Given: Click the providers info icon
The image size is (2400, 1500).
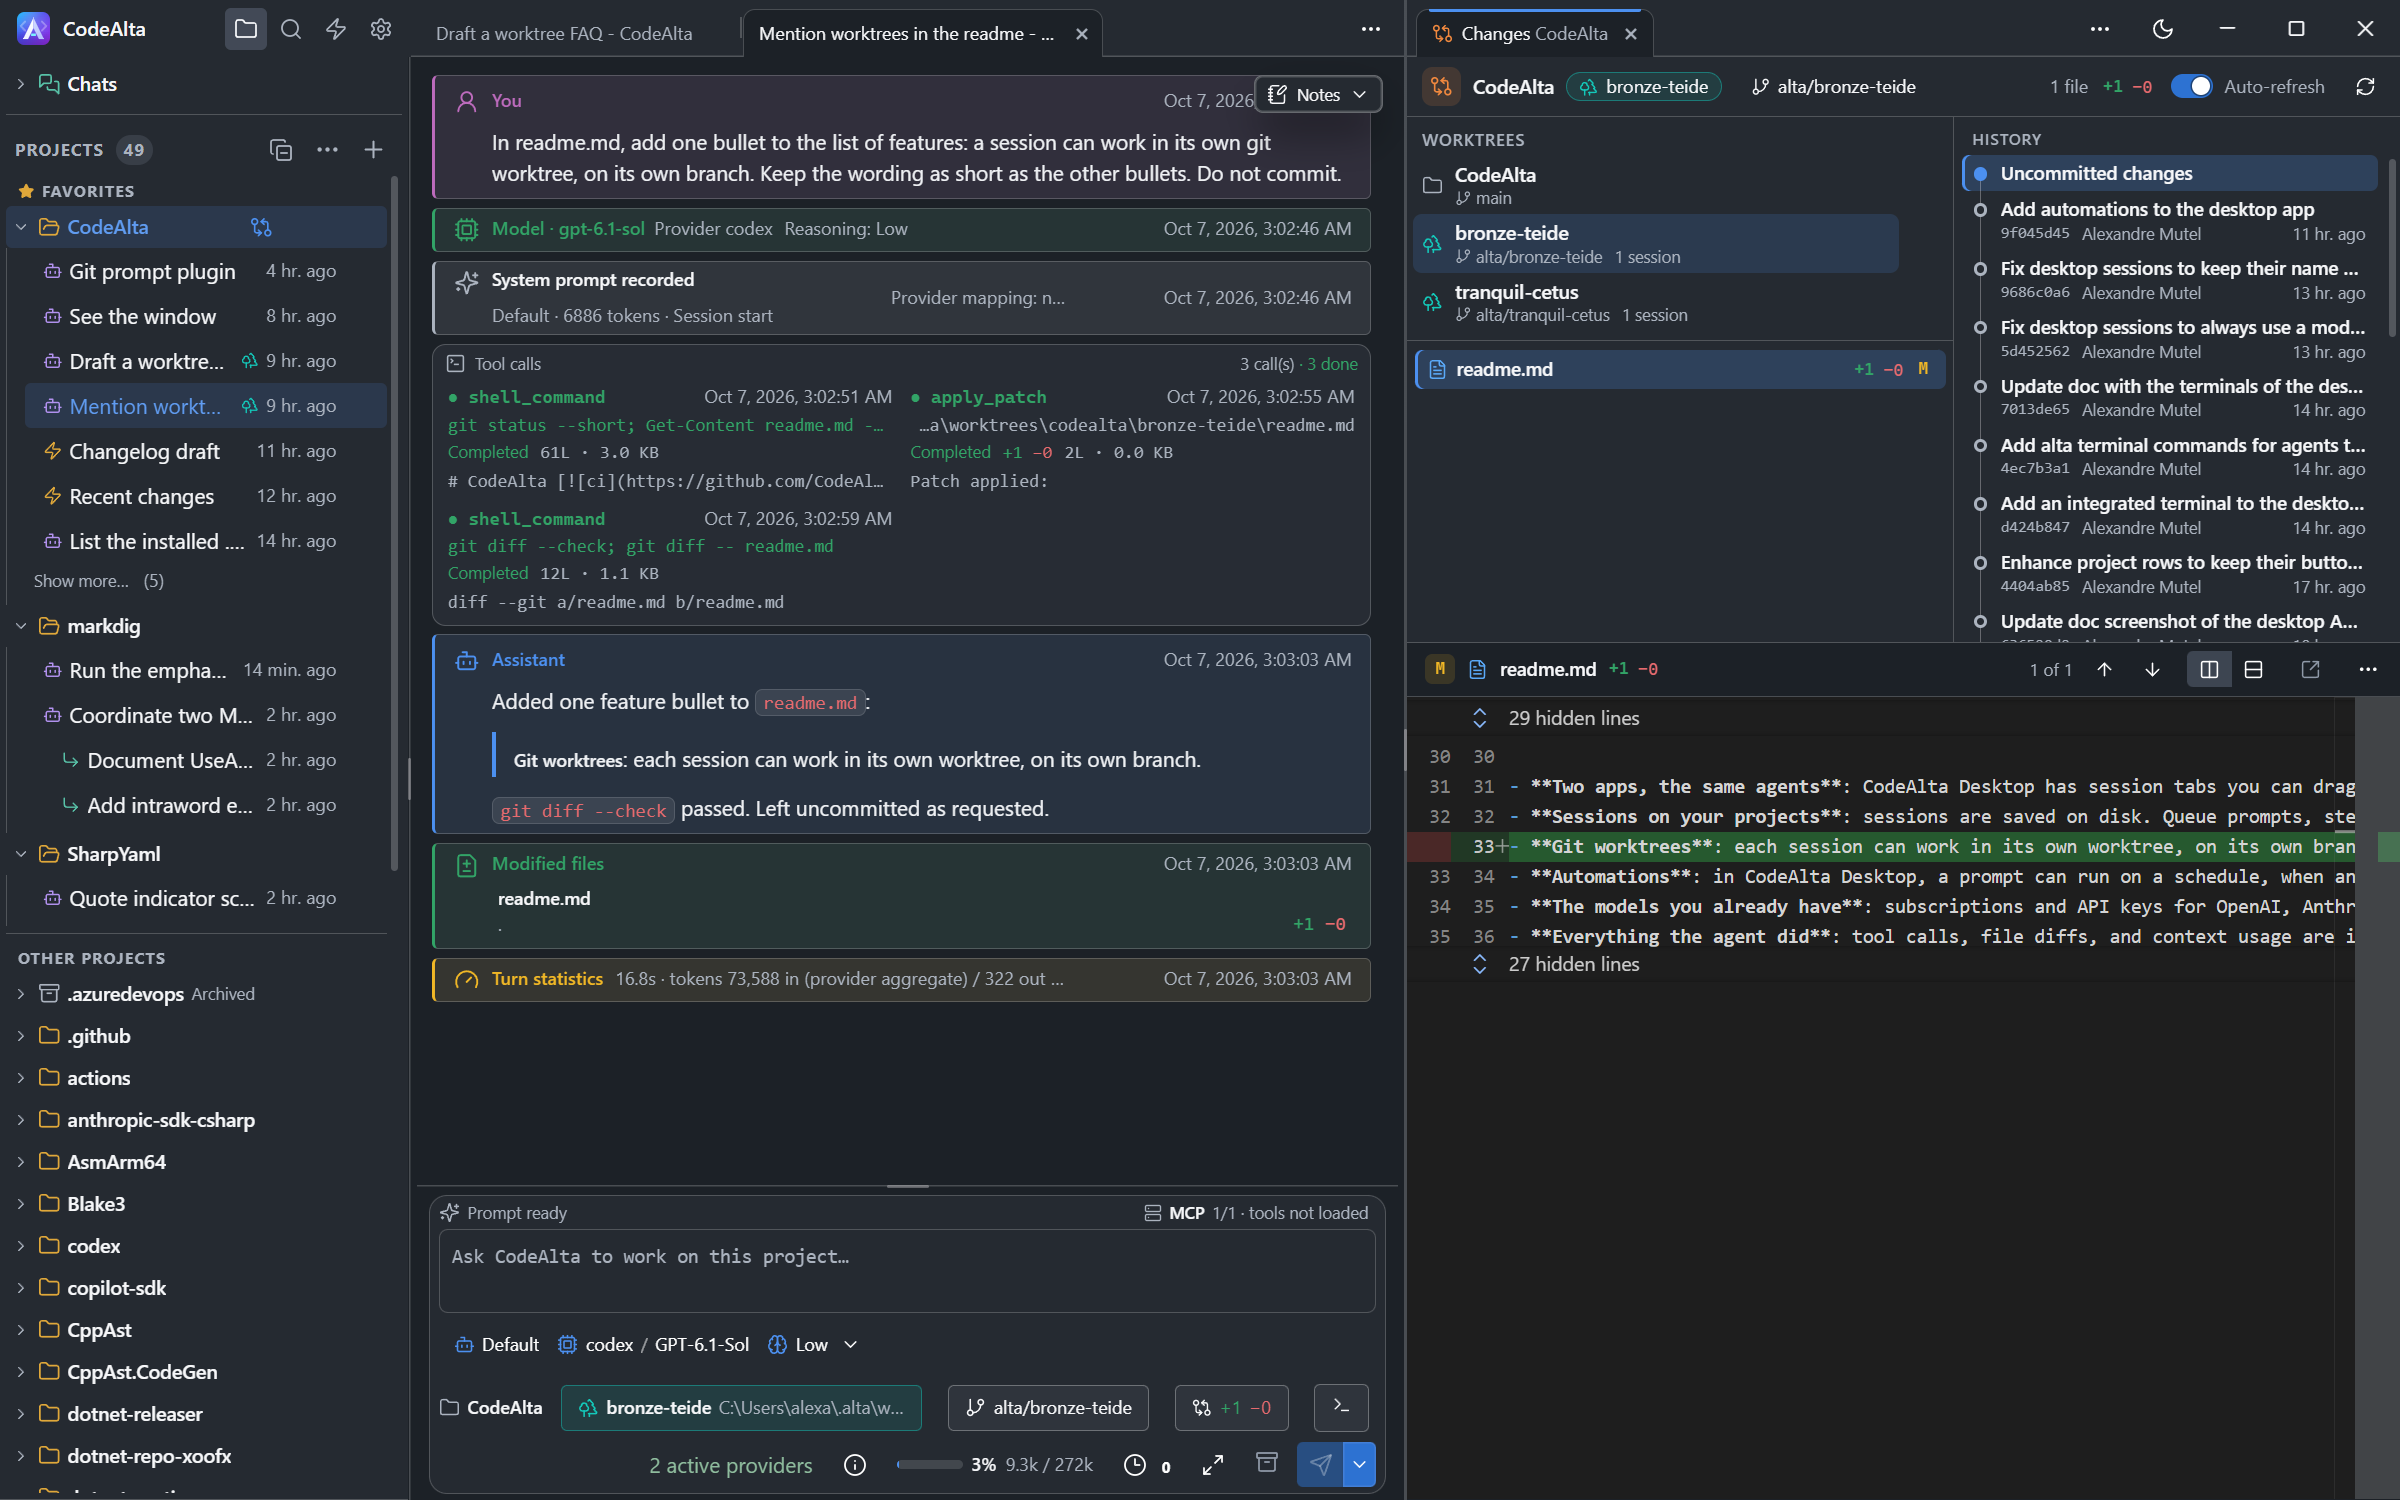Looking at the screenshot, I should 855,1465.
